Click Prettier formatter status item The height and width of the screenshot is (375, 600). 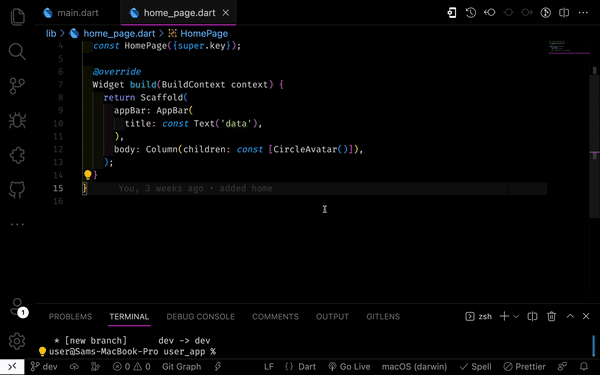[x=525, y=367]
